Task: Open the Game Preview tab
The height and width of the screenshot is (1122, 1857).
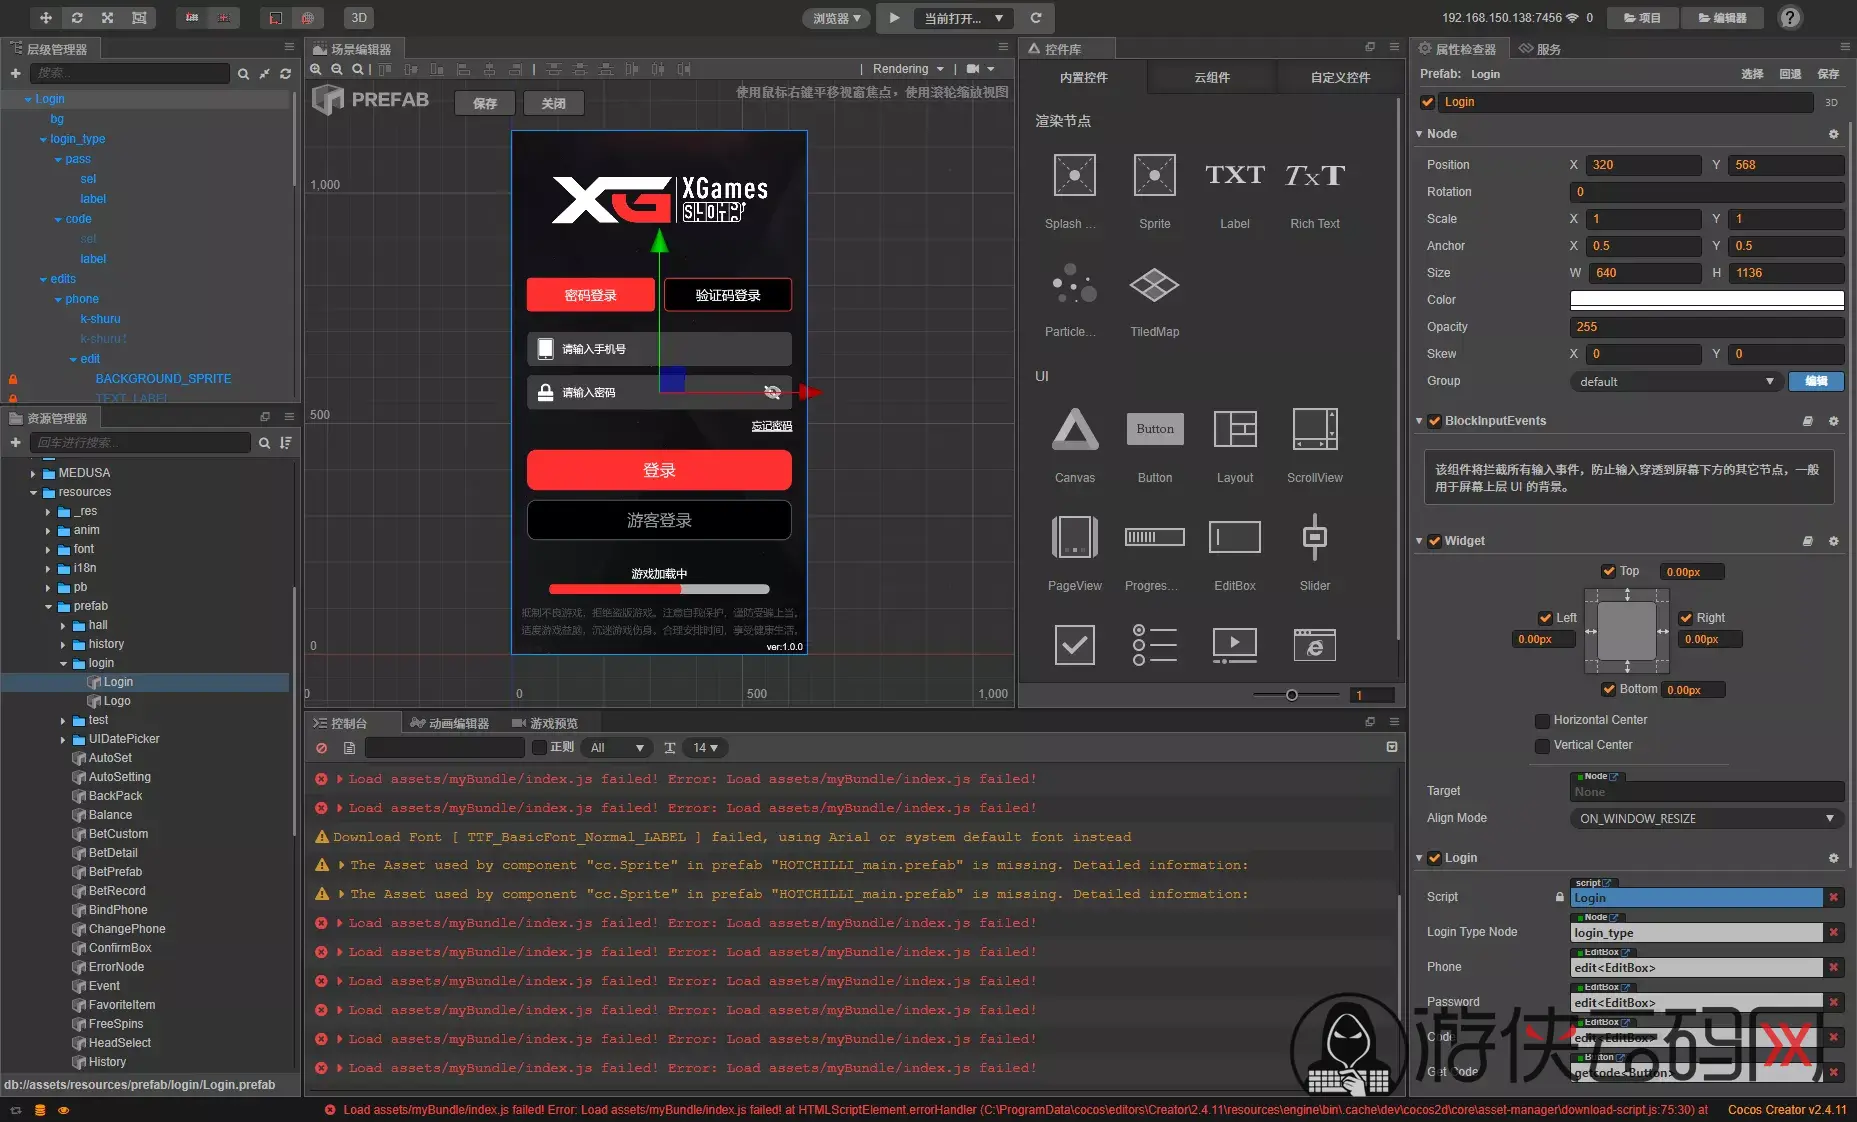Action: coord(545,723)
